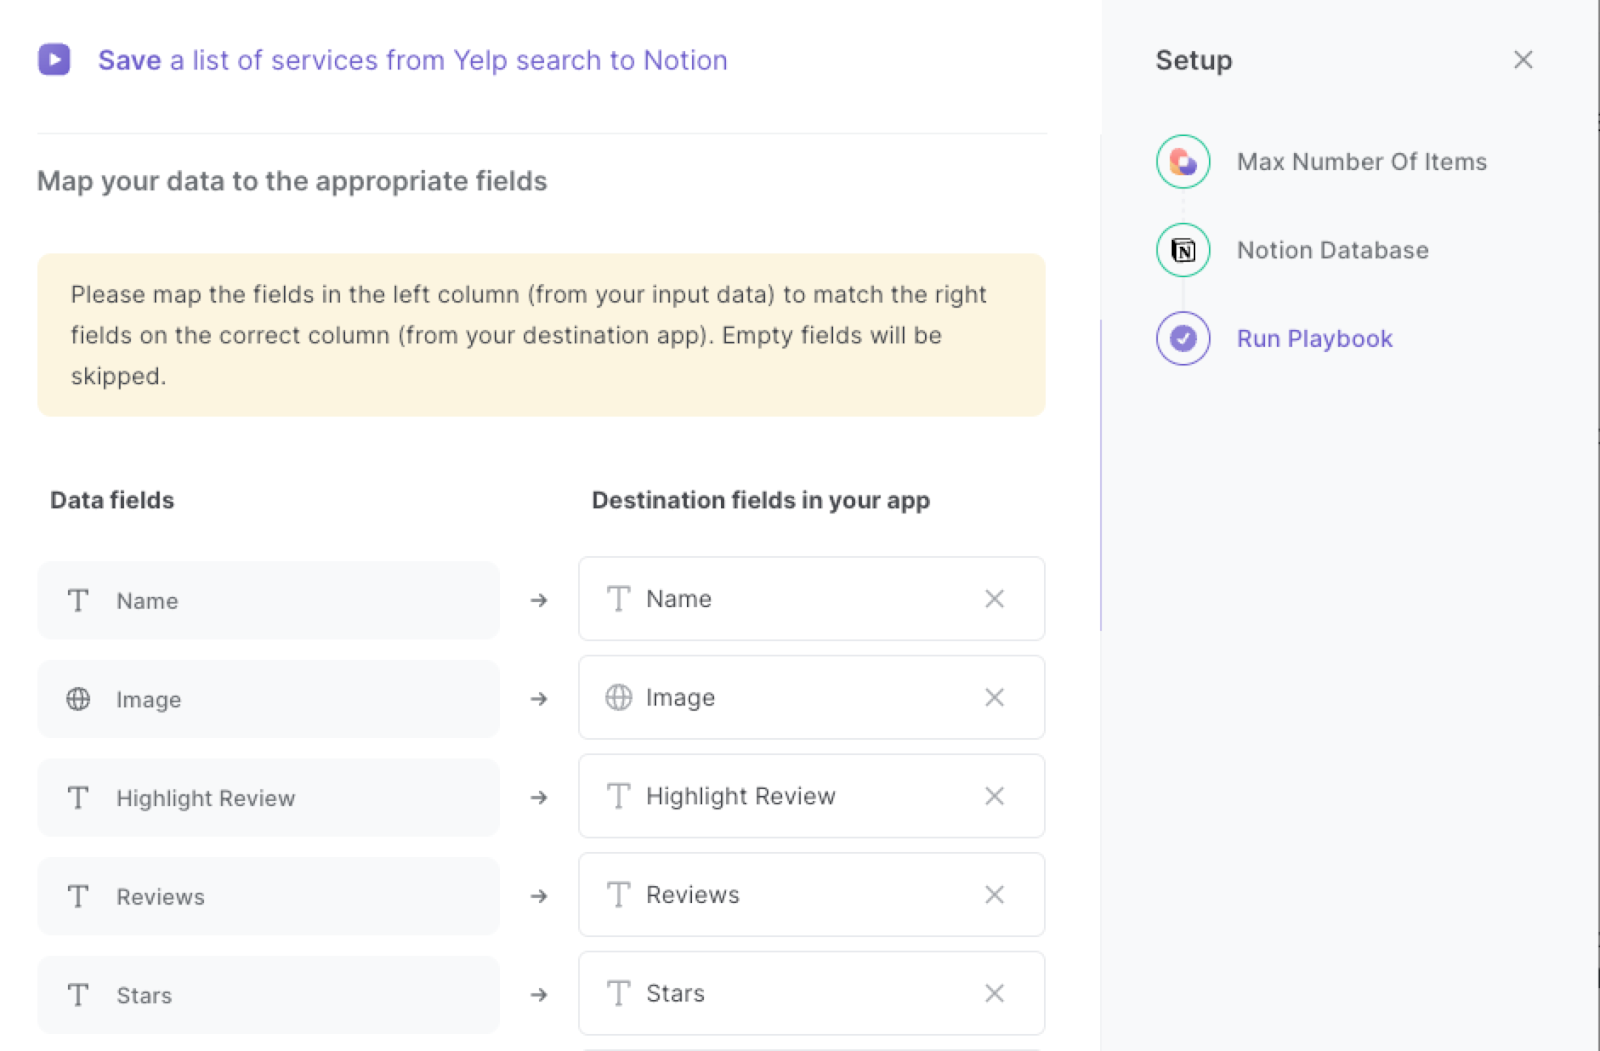Click the Name data field row
This screenshot has height=1051, width=1600.
268,600
